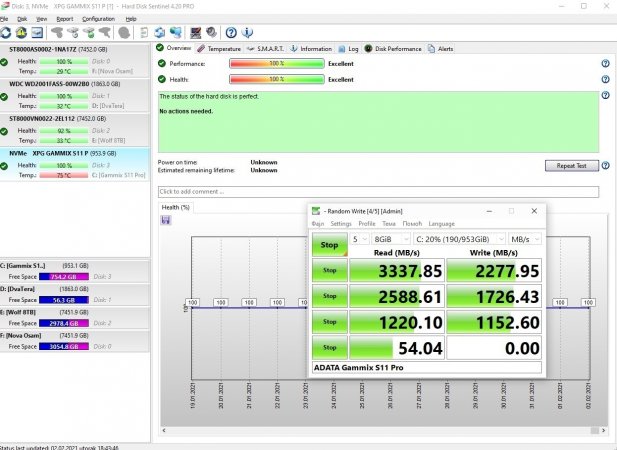The image size is (617, 450).
Task: Click Stop button on the 54.04 row
Action: click(x=329, y=347)
